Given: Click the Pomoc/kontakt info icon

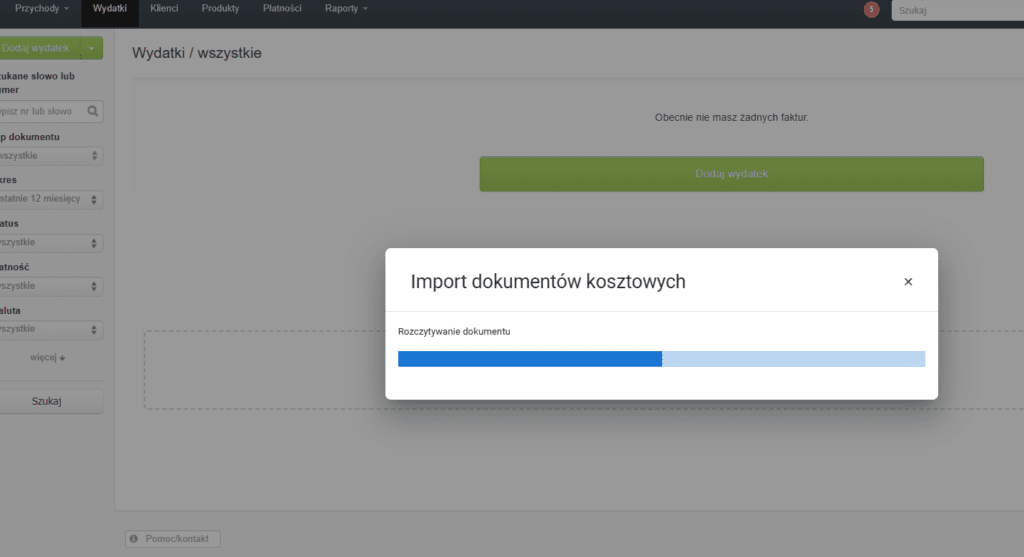Looking at the screenshot, I should coord(136,539).
